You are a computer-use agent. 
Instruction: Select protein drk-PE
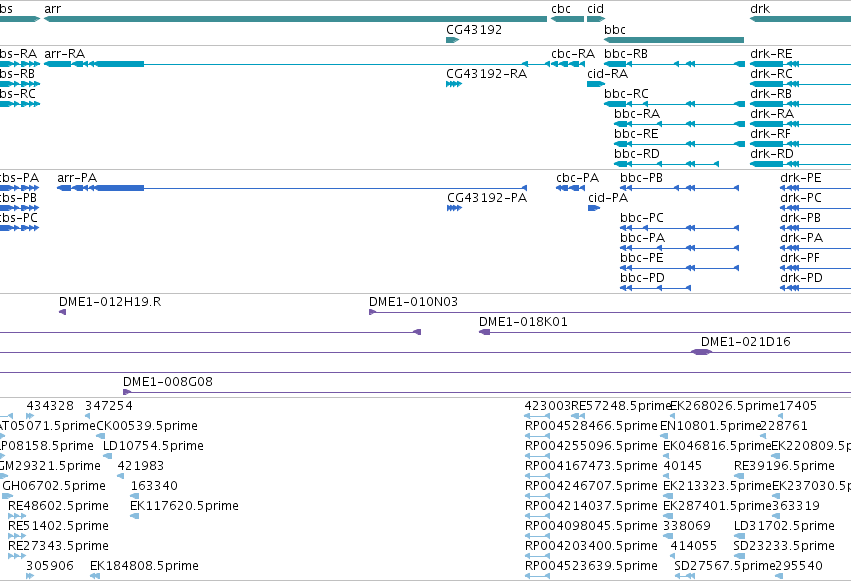[x=815, y=188]
